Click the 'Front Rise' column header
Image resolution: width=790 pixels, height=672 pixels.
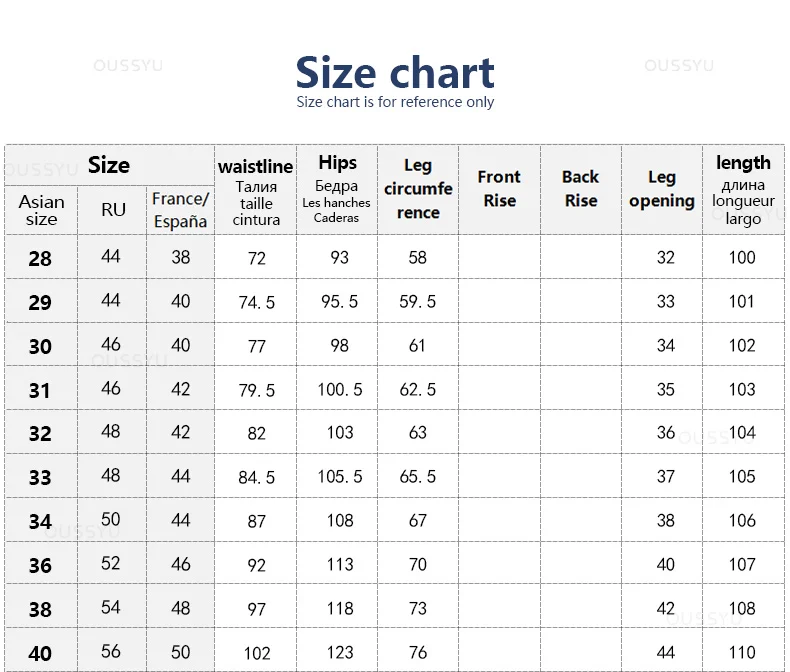[499, 188]
